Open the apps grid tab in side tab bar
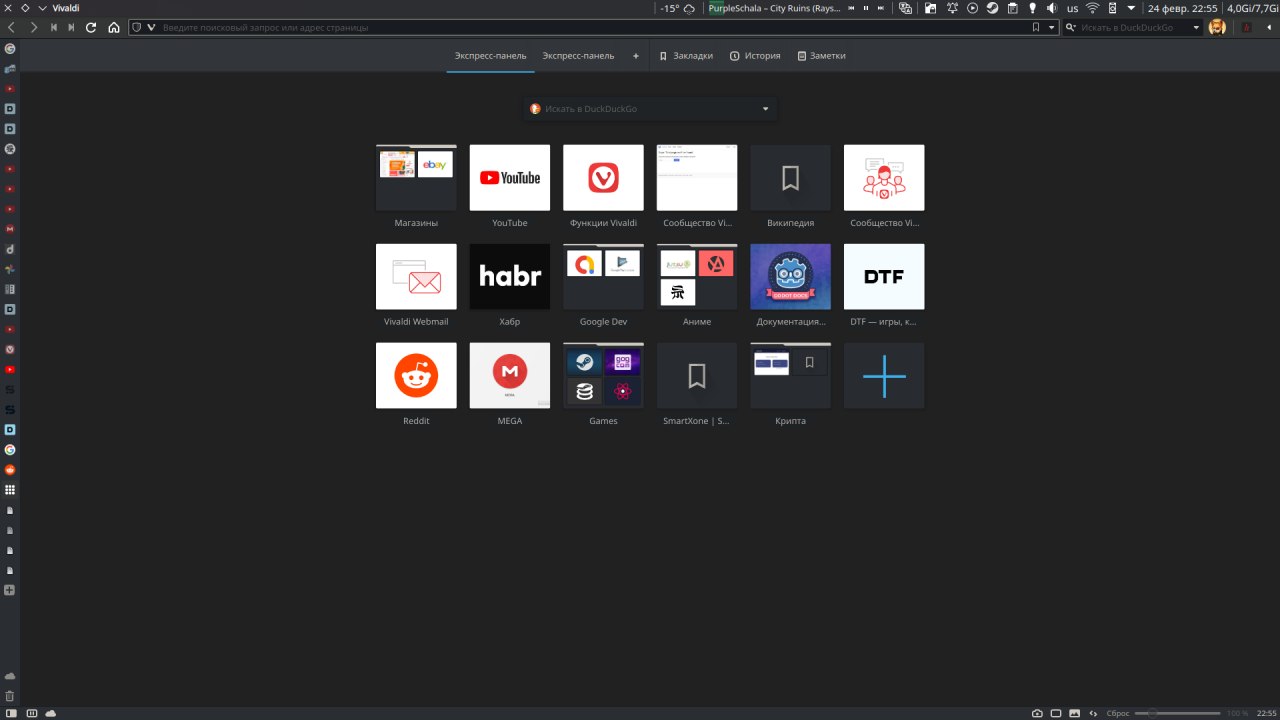Screen dimensions: 1280x720 [x=10, y=490]
